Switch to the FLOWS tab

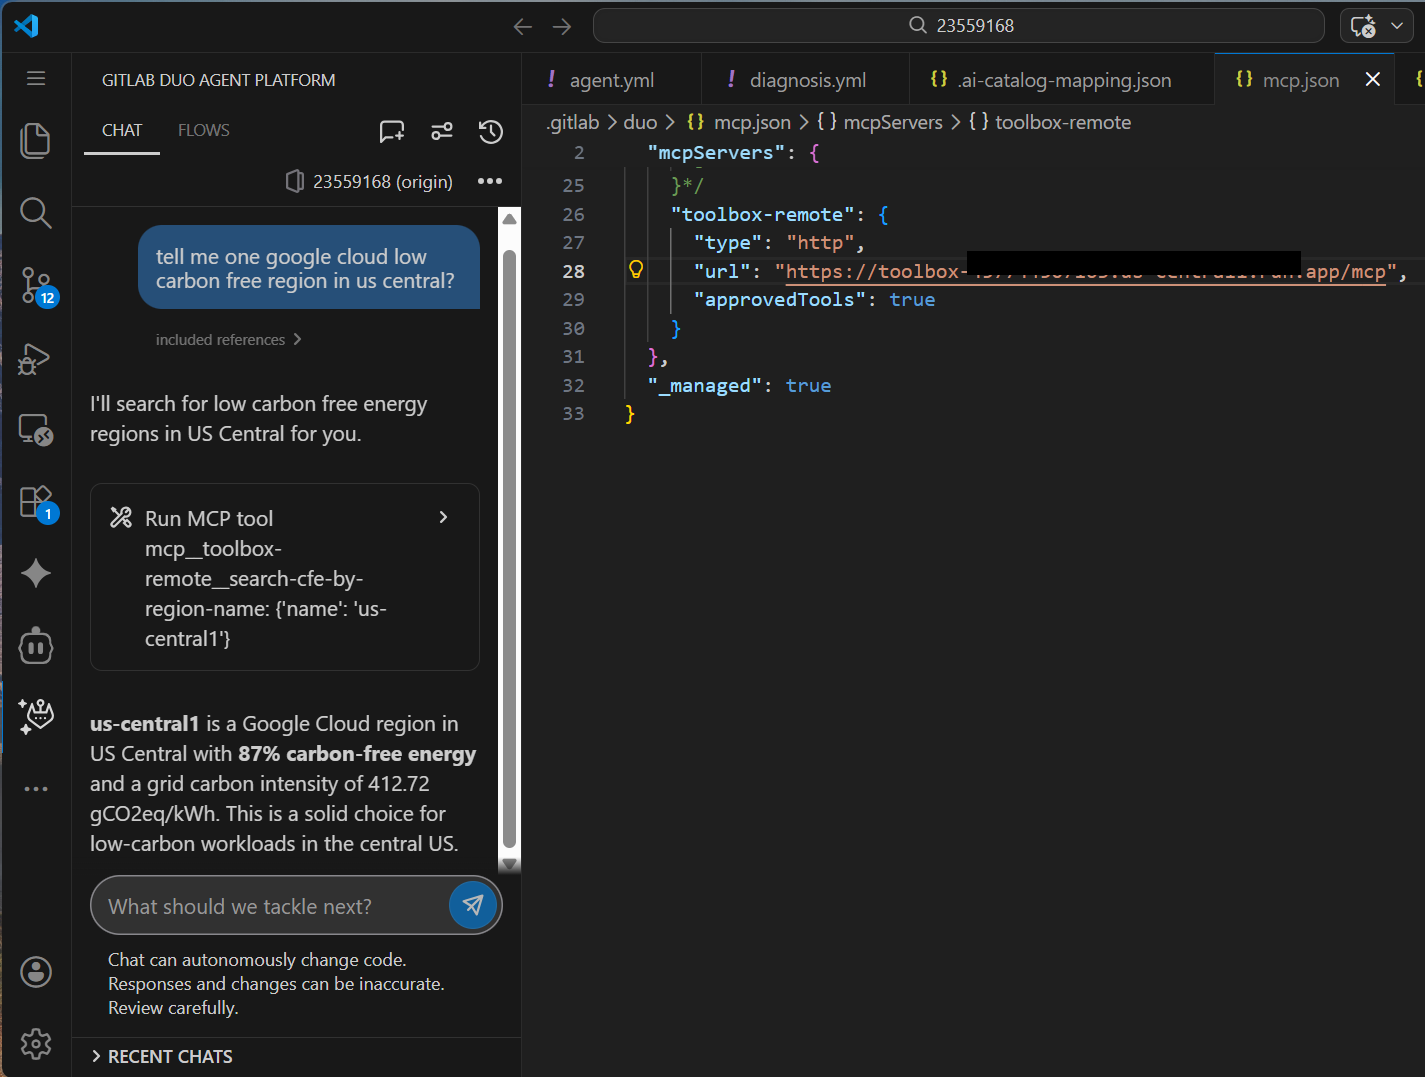pos(204,130)
